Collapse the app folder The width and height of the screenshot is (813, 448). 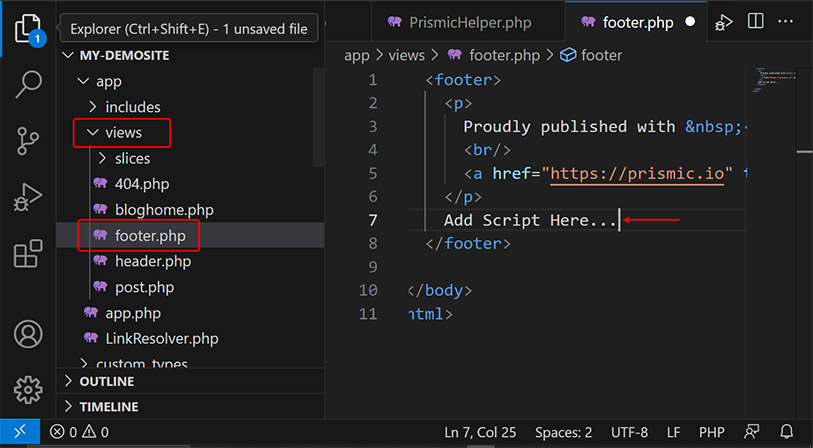(x=190, y=81)
